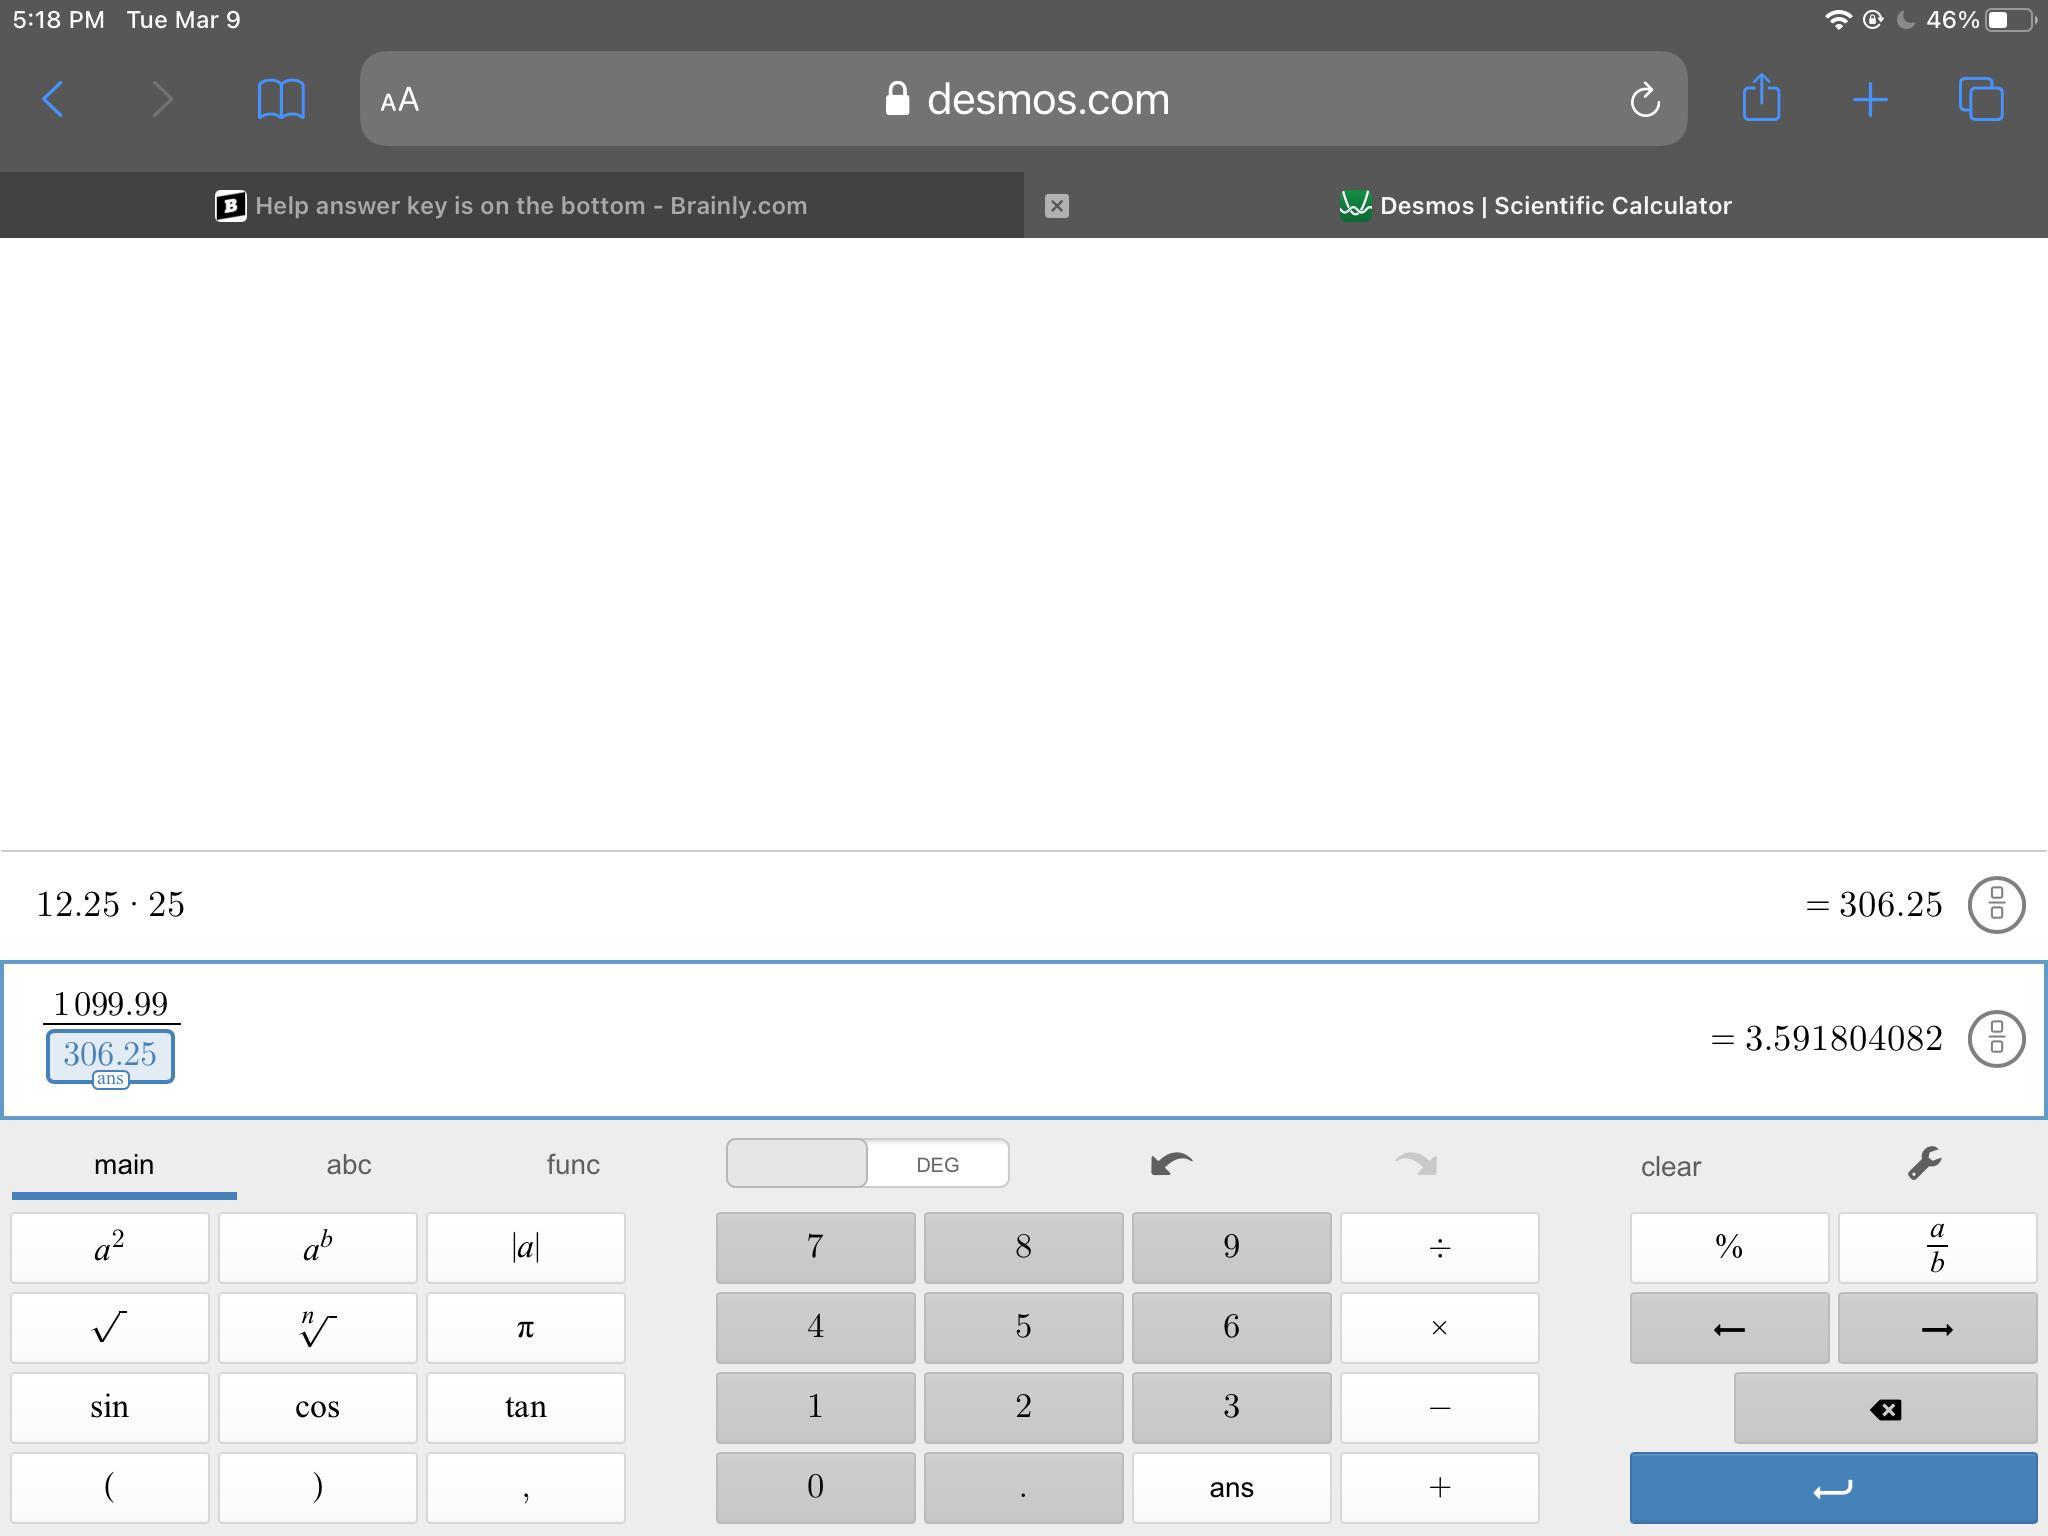Switch angle mode to radians
2048x1536 pixels.
tap(797, 1164)
